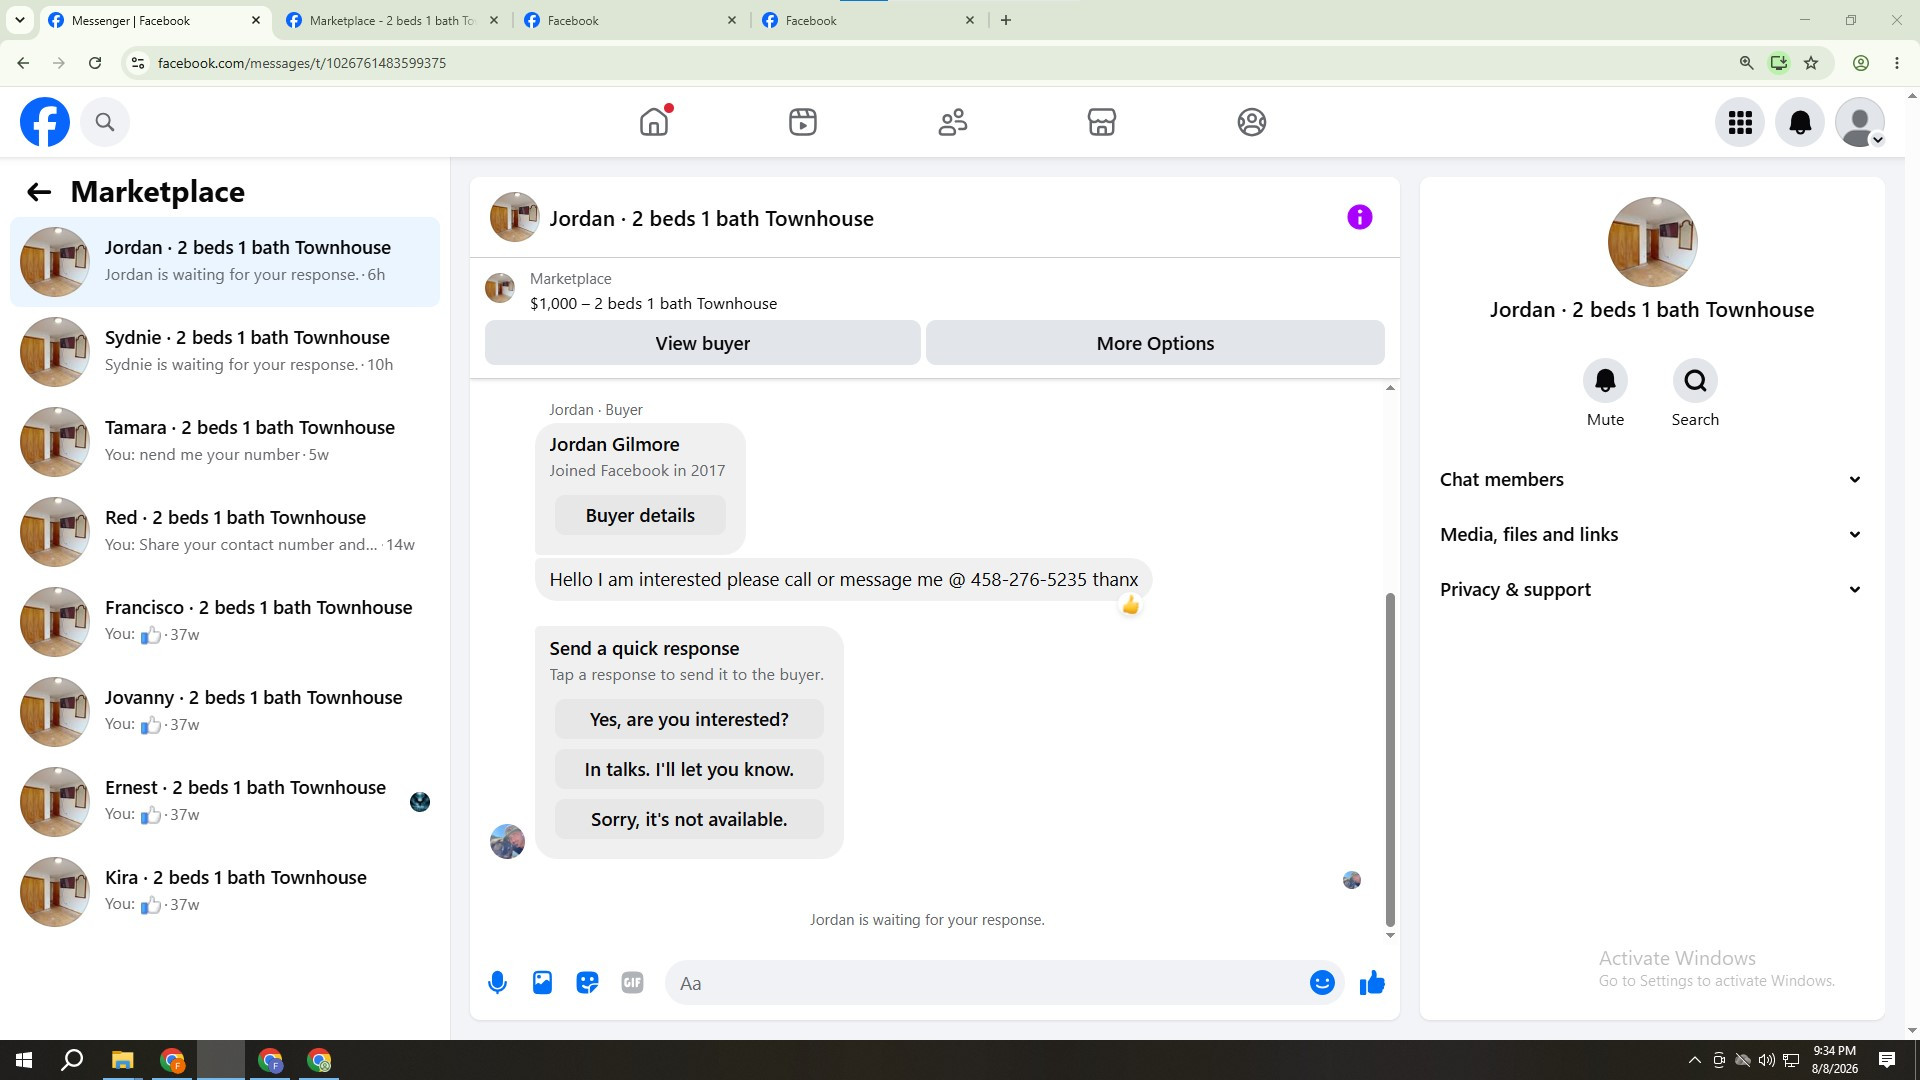Send quick response 'Yes, are you interested?'
Image resolution: width=1920 pixels, height=1080 pixels.
point(689,720)
